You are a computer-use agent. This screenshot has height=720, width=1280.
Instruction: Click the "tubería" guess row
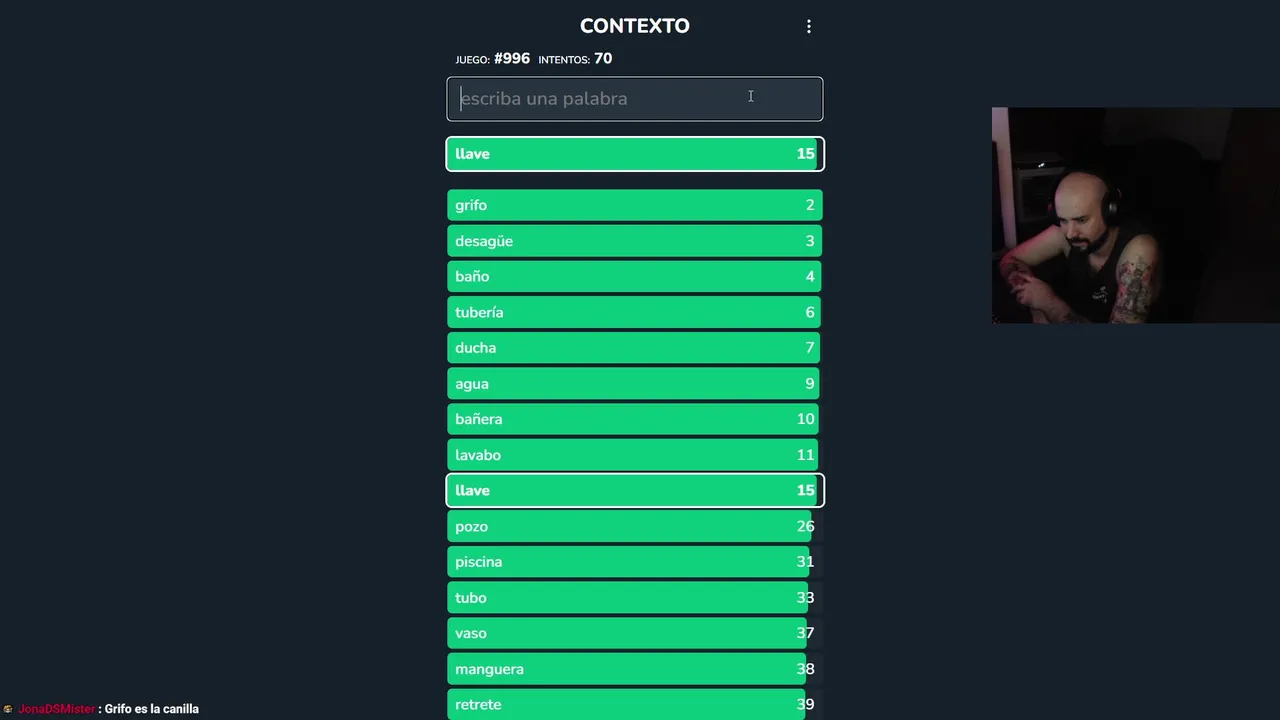tap(634, 312)
